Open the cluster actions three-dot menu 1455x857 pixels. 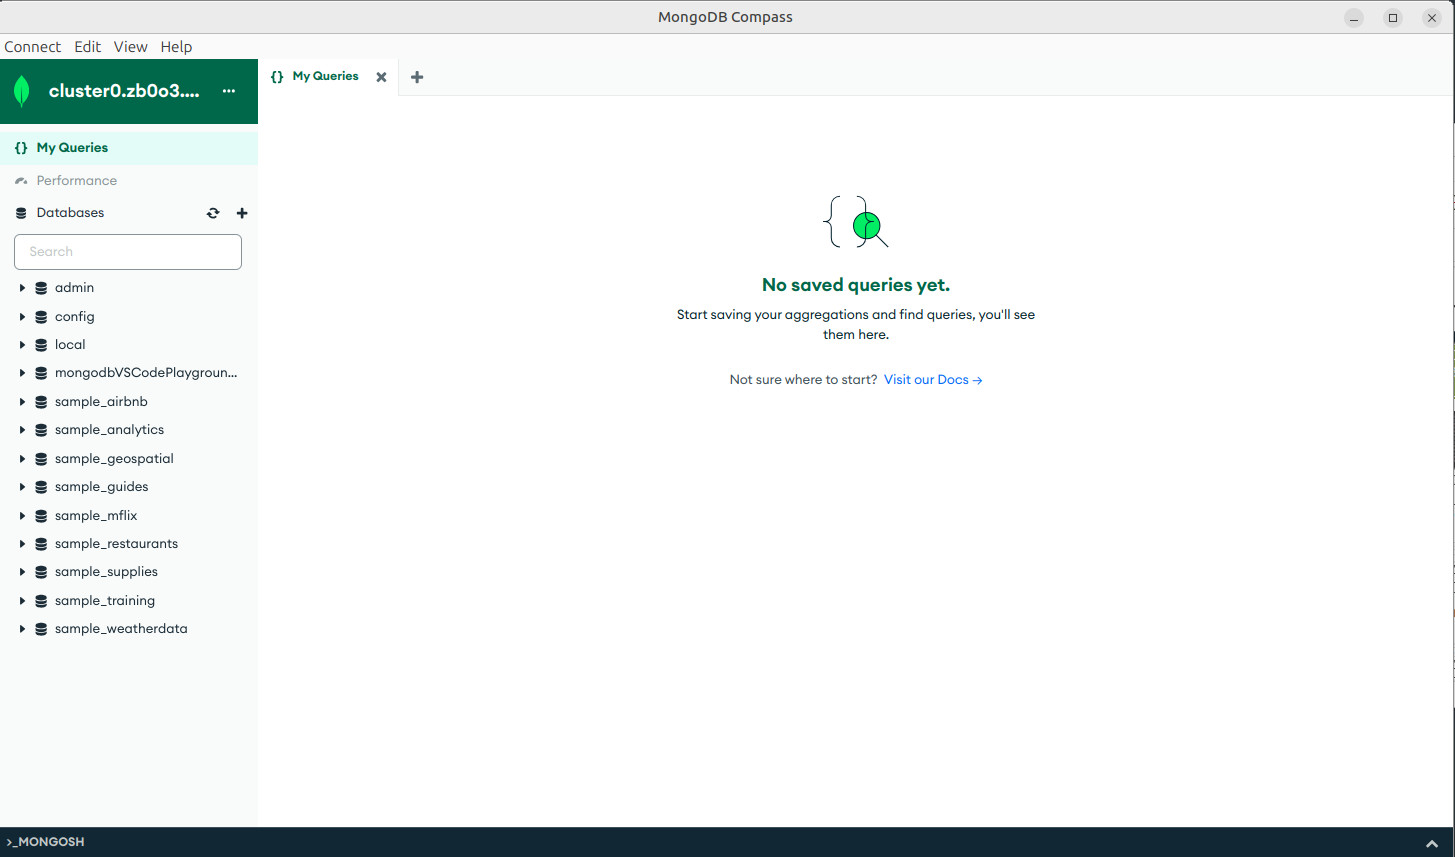(x=229, y=91)
